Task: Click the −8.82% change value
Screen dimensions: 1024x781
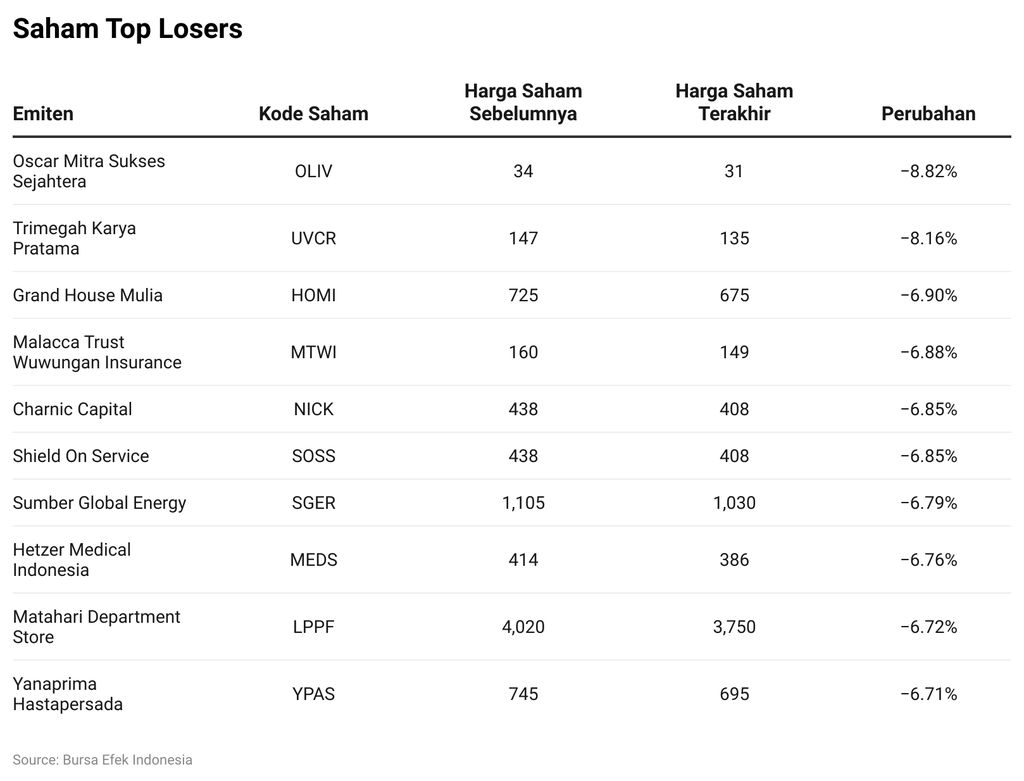Action: (x=928, y=171)
